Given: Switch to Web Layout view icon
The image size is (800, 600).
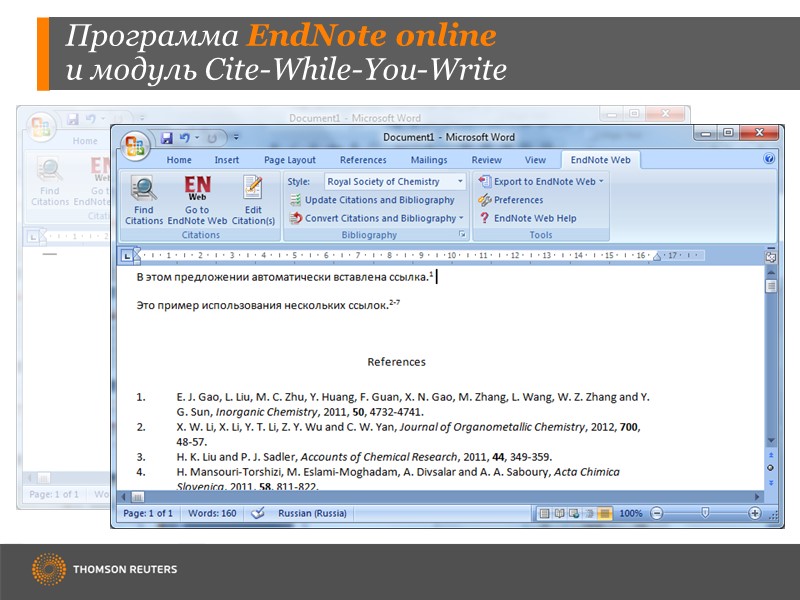Looking at the screenshot, I should (574, 513).
